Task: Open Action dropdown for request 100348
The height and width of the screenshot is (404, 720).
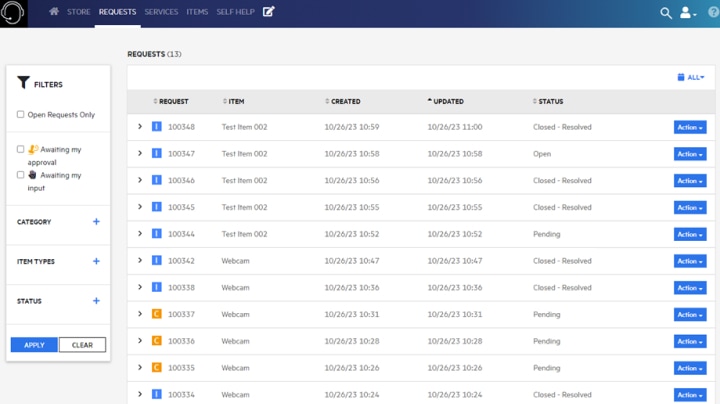Action: 690,127
